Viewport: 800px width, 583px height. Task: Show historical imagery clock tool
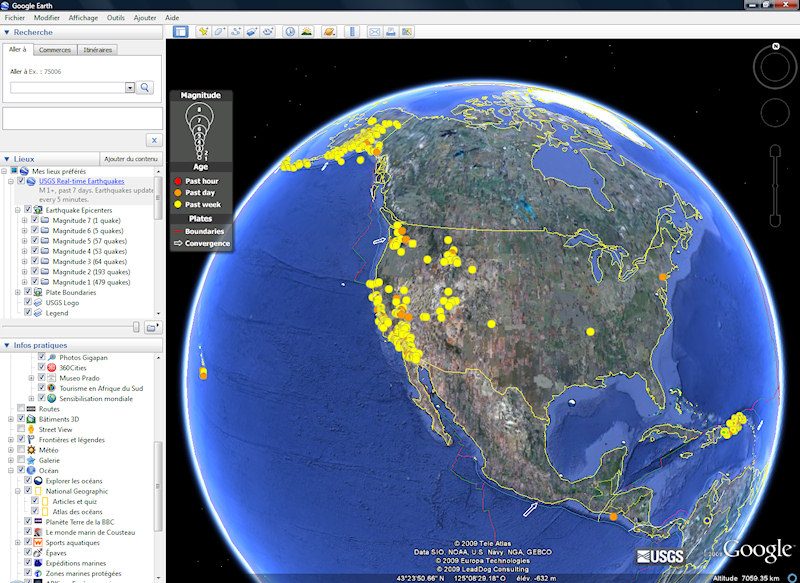pos(290,32)
